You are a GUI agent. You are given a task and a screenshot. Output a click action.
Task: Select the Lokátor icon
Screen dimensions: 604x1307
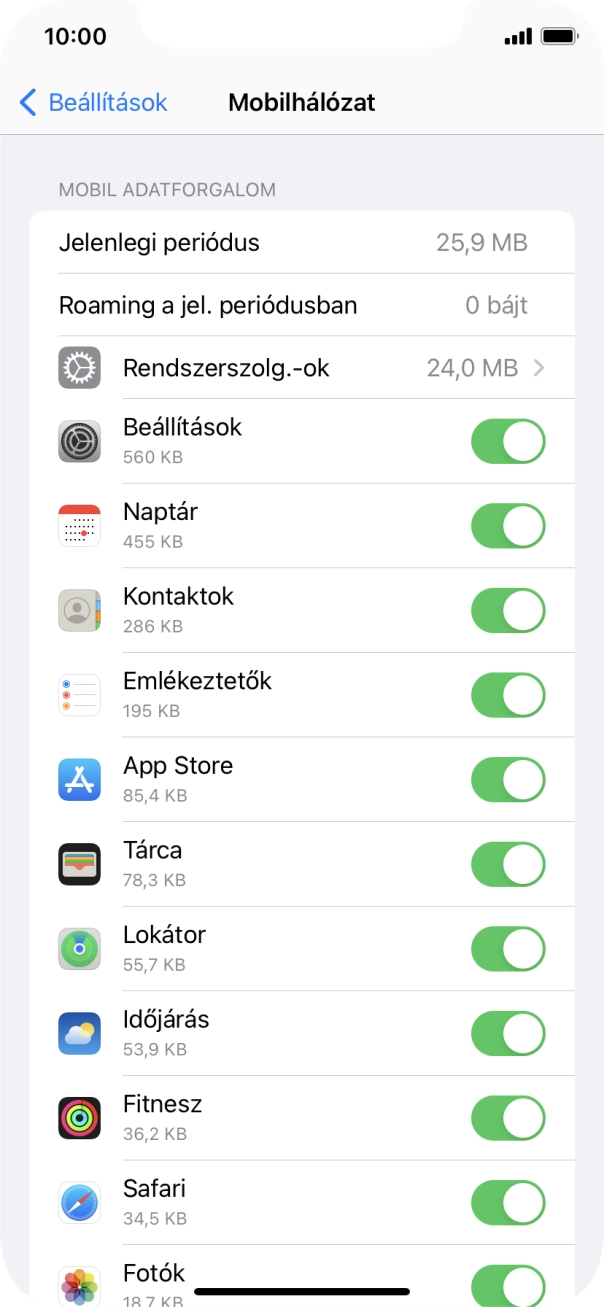79,948
